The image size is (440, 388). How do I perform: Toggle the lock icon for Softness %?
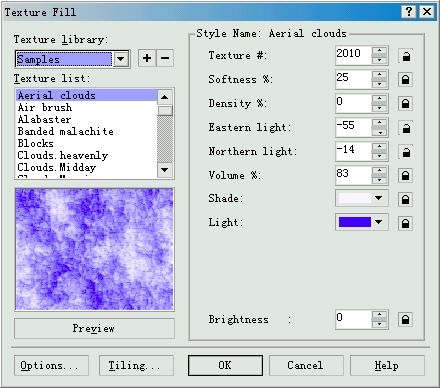click(x=405, y=80)
